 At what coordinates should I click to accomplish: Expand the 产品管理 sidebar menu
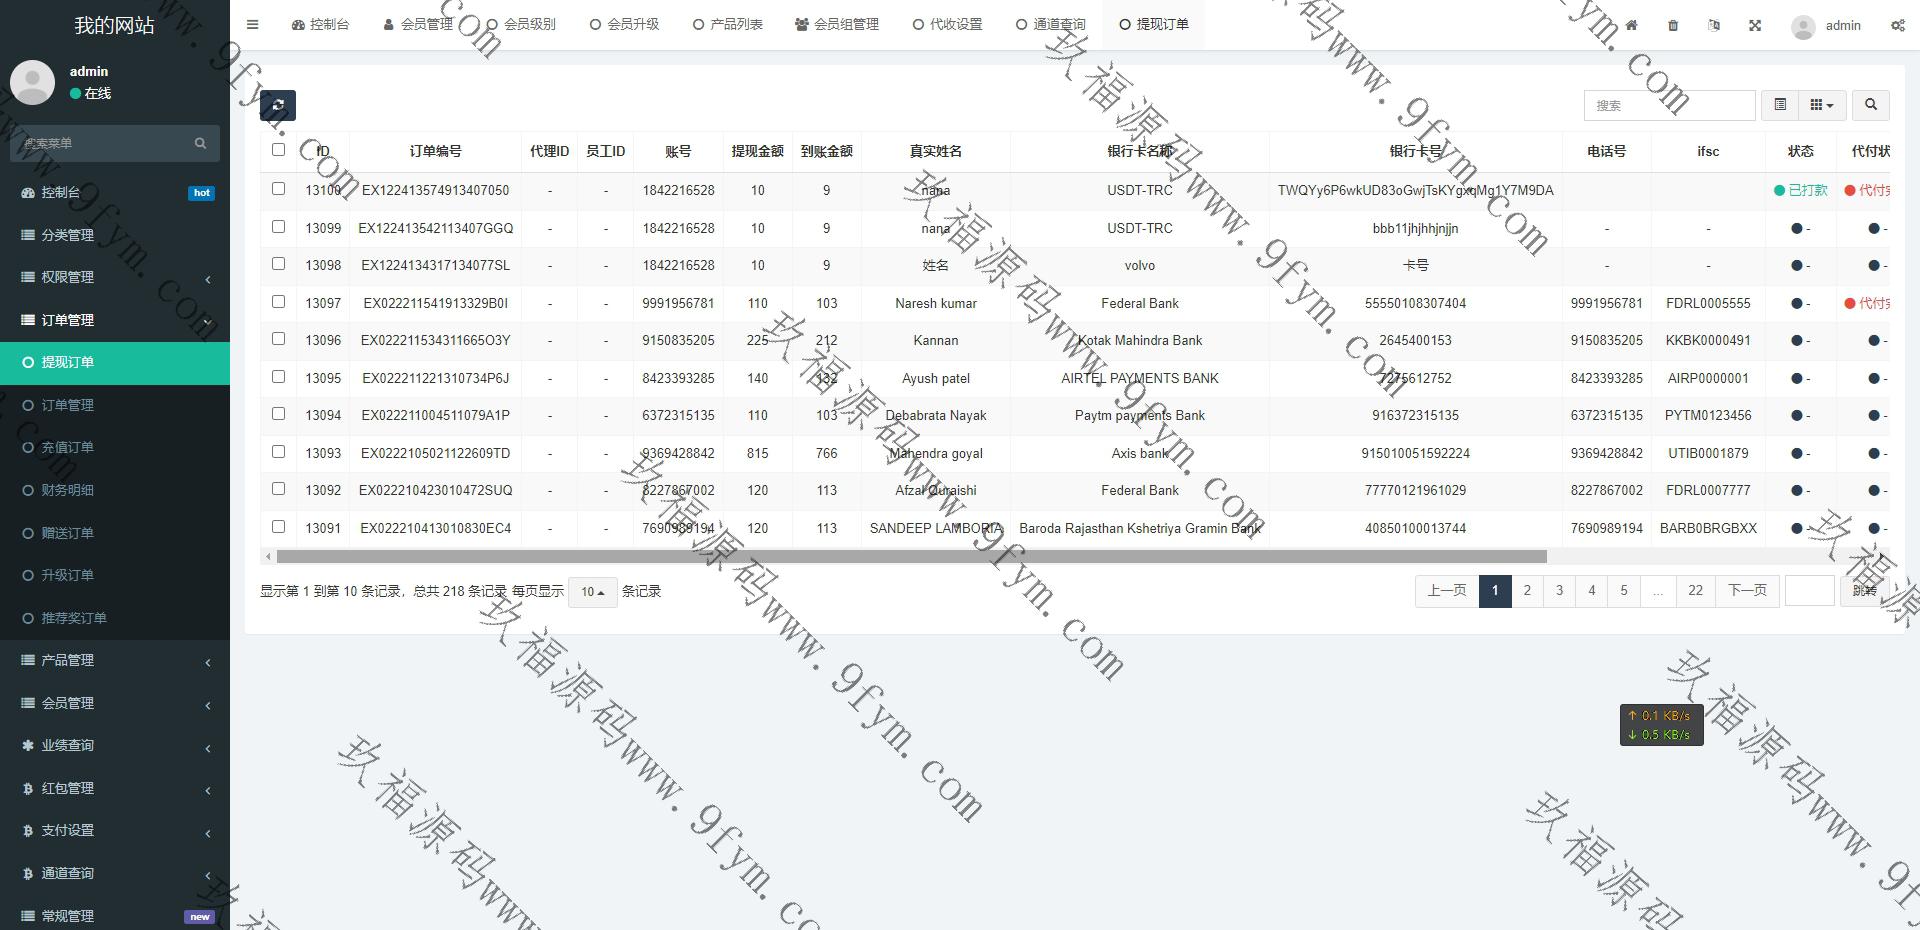coord(115,661)
